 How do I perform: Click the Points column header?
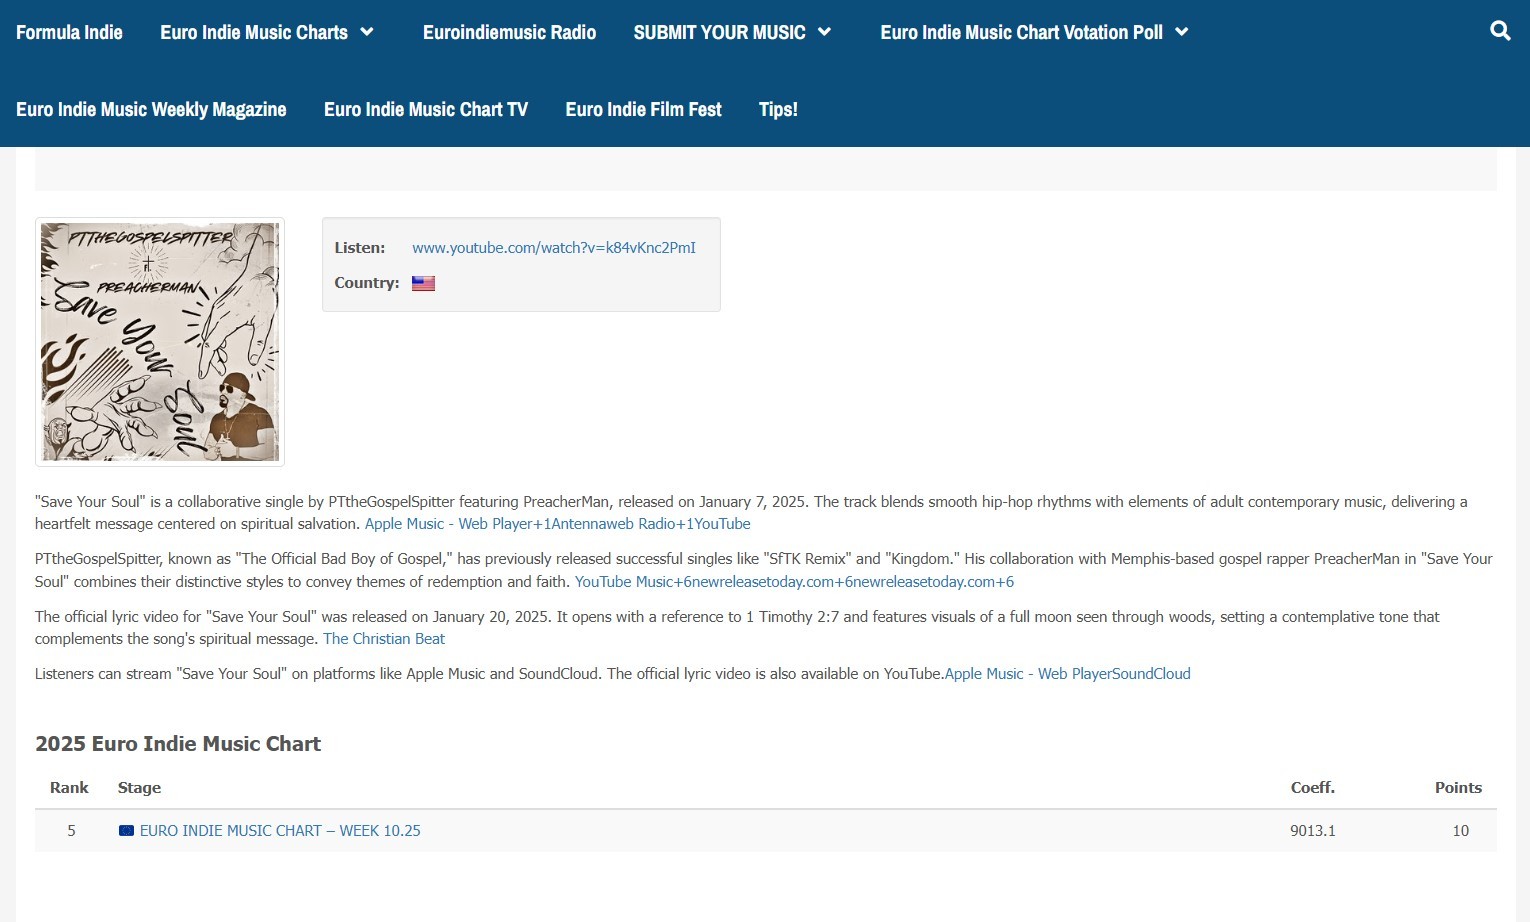[1458, 788]
